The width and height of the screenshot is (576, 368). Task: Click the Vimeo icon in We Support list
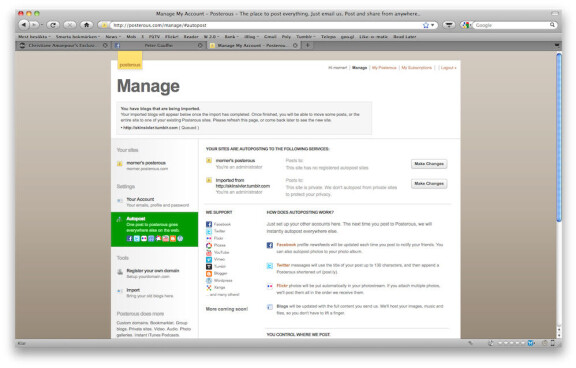(209, 259)
